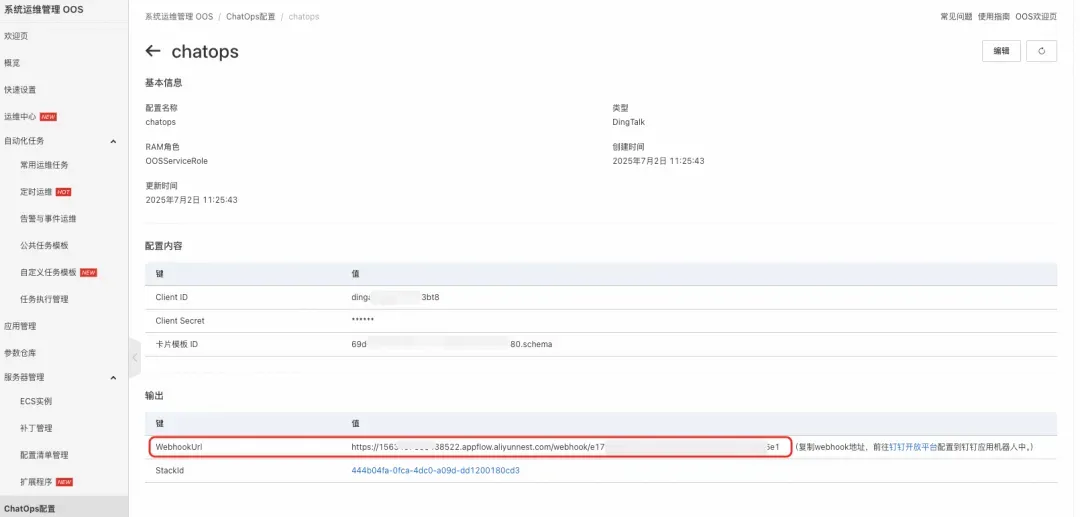Open 常见问题 in the top bar
Screen dimensions: 1080x517
click(x=956, y=17)
